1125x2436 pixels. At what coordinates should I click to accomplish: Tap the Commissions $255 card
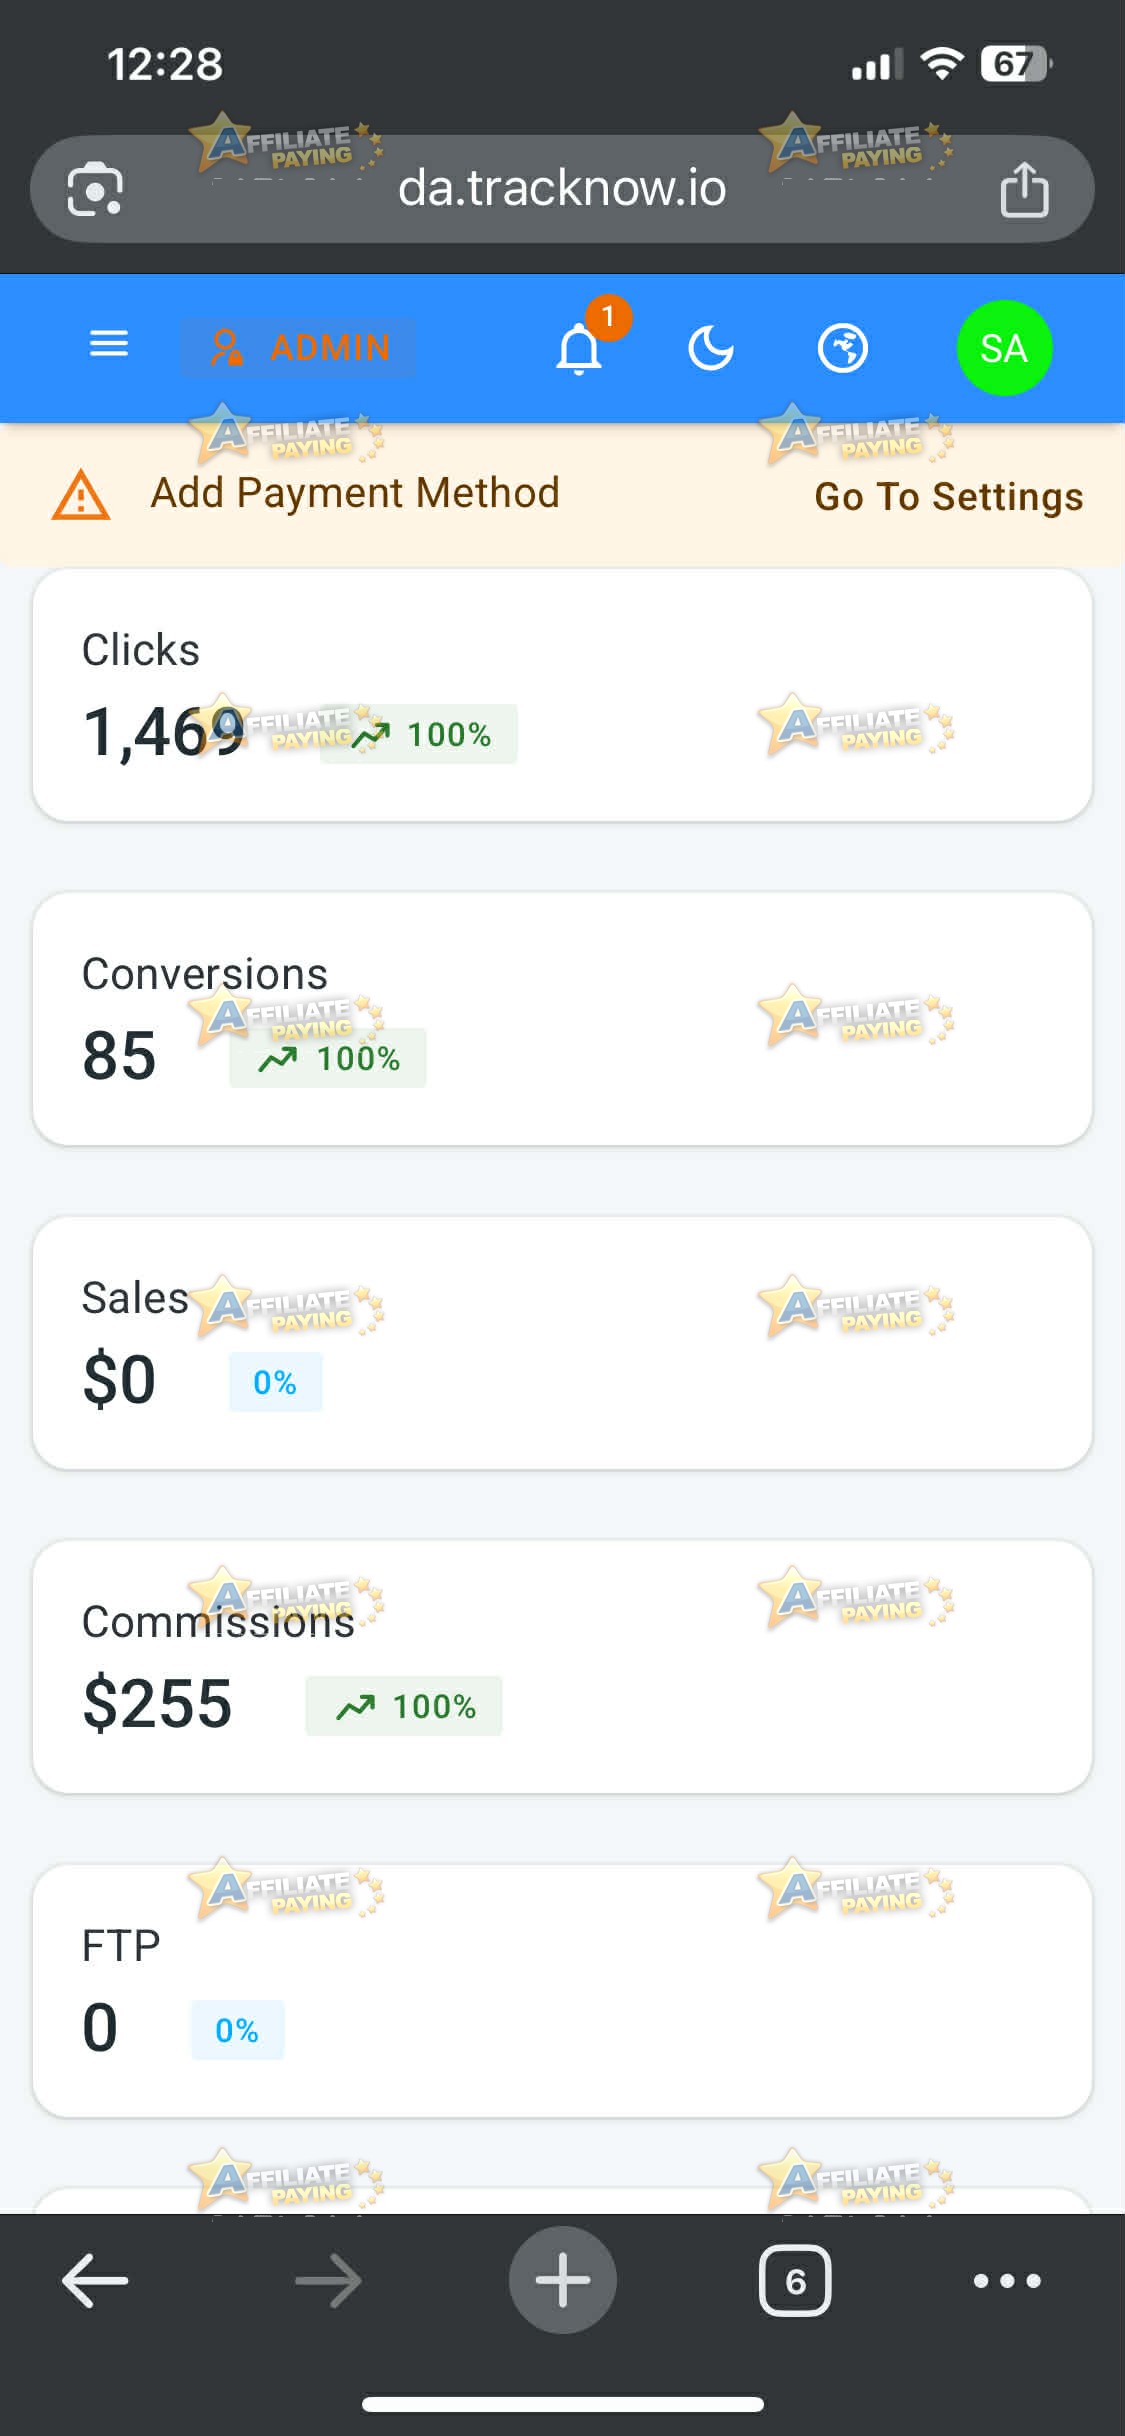point(562,1667)
